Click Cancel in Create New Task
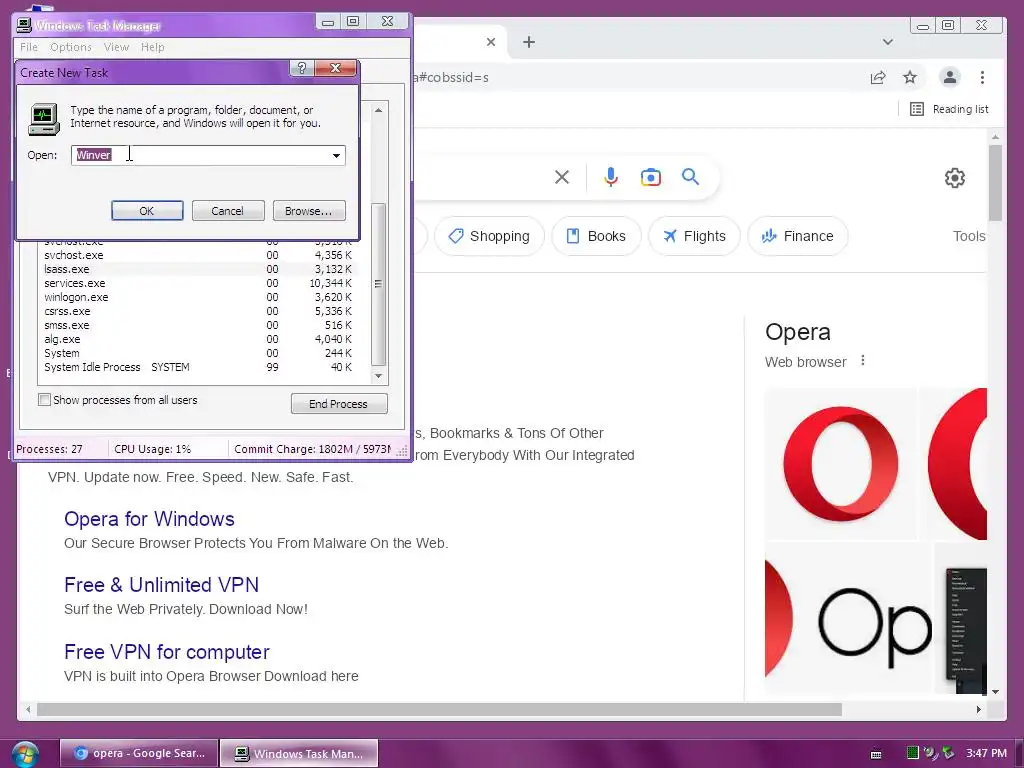This screenshot has height=768, width=1024. (x=228, y=211)
